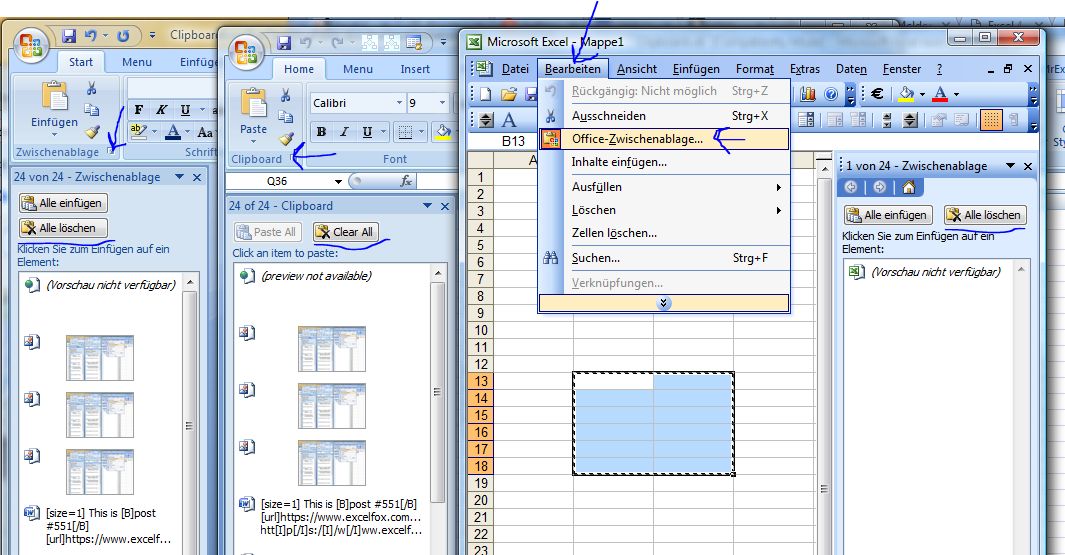Screen dimensions: 1065x555
Task: Open the Ansicht menu
Action: tap(636, 69)
